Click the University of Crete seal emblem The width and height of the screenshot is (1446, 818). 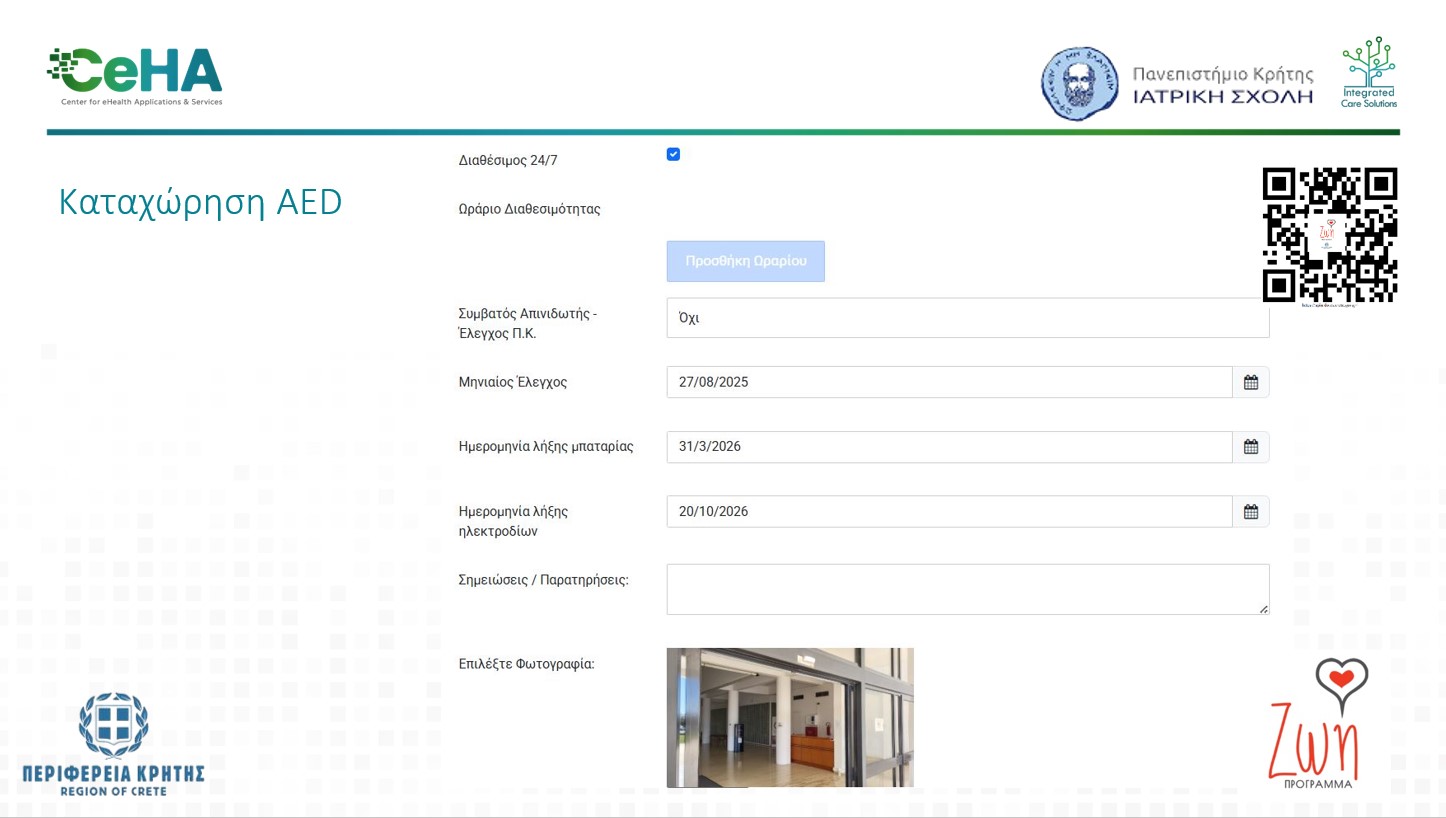1079,83
